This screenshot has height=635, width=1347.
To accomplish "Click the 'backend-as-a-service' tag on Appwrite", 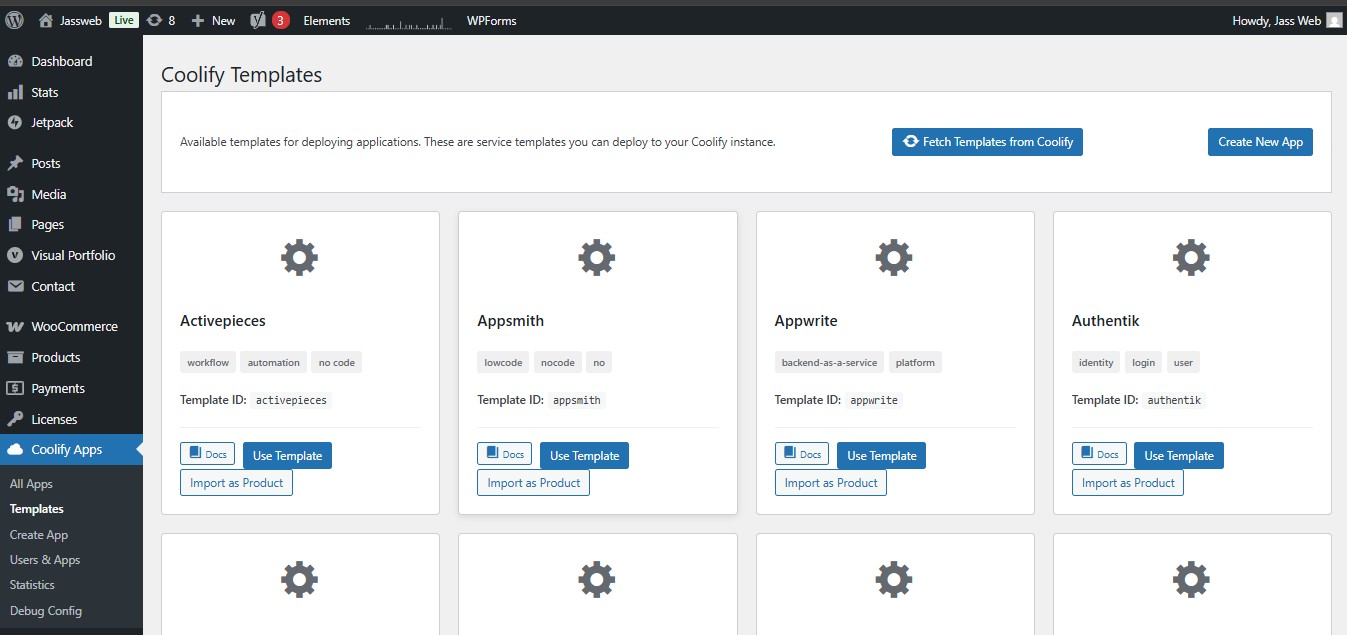I will 829,363.
